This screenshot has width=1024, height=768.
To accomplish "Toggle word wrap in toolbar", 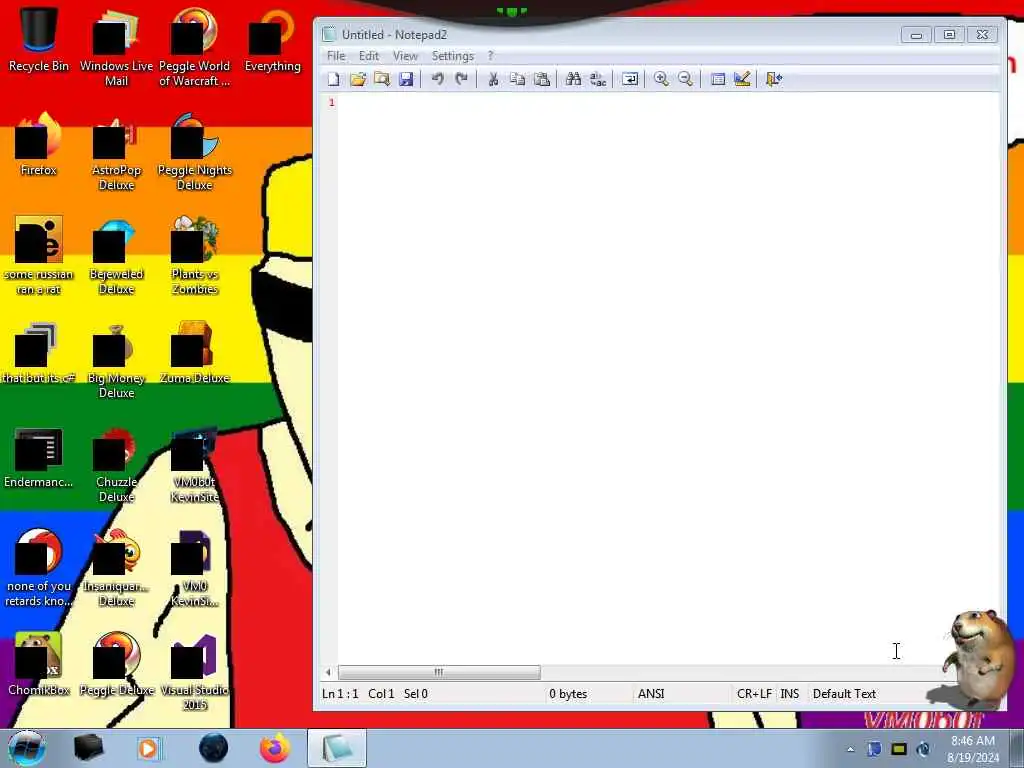I will click(630, 79).
